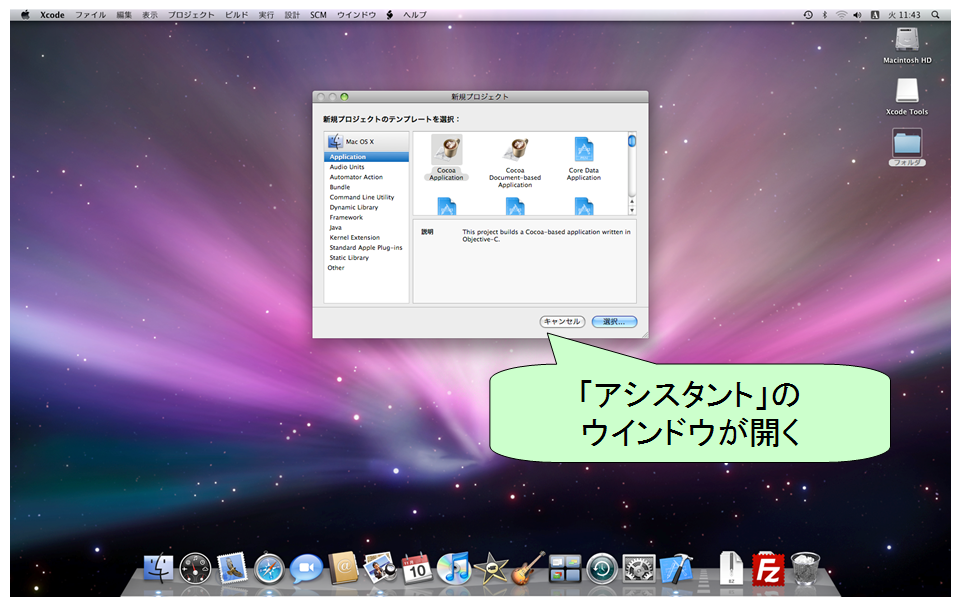Open the ファイル menu
Viewport: 956px width, 602px height.
click(90, 15)
